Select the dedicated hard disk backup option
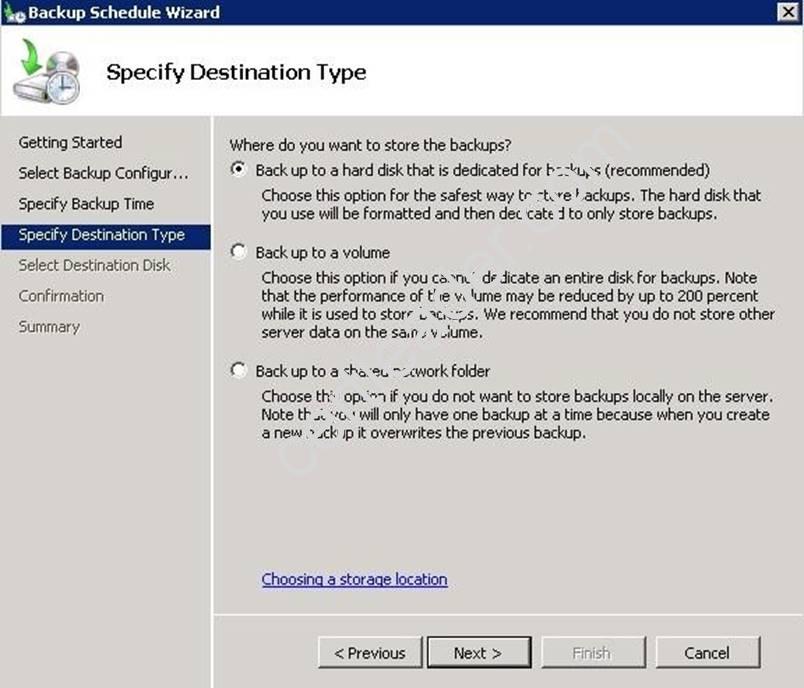The width and height of the screenshot is (804, 688). pos(238,170)
